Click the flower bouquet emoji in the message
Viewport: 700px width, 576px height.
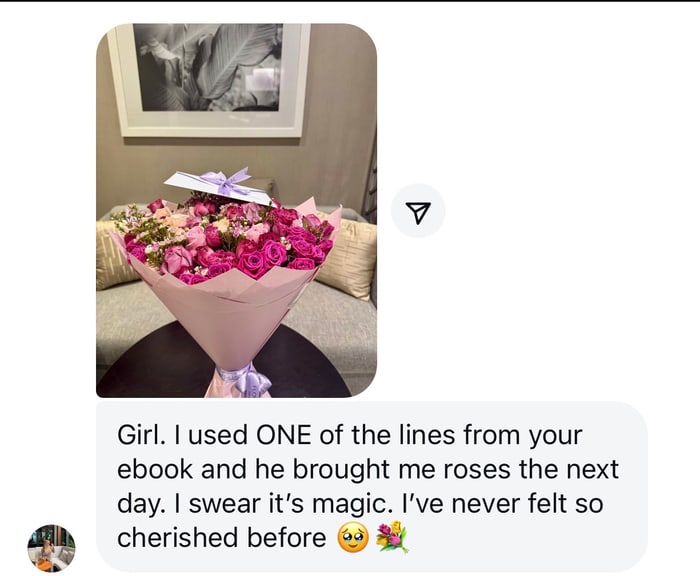(x=392, y=537)
